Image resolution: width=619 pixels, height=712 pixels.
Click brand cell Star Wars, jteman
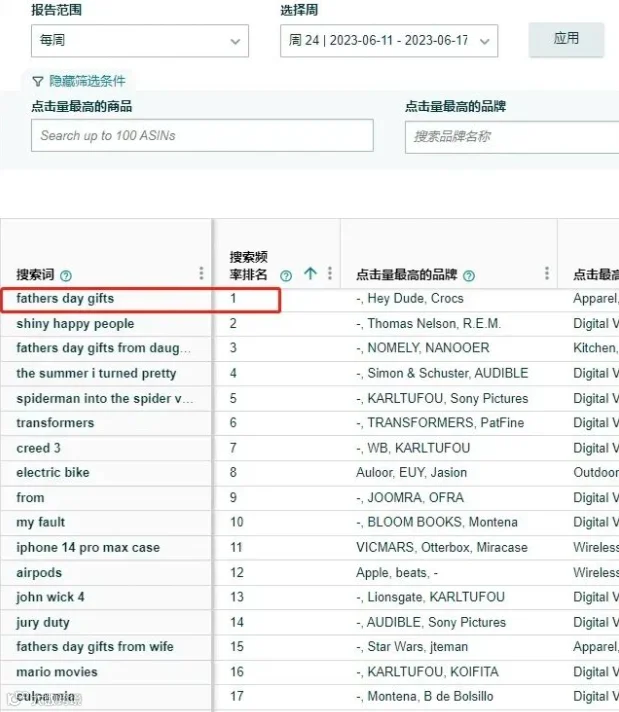[x=412, y=647]
